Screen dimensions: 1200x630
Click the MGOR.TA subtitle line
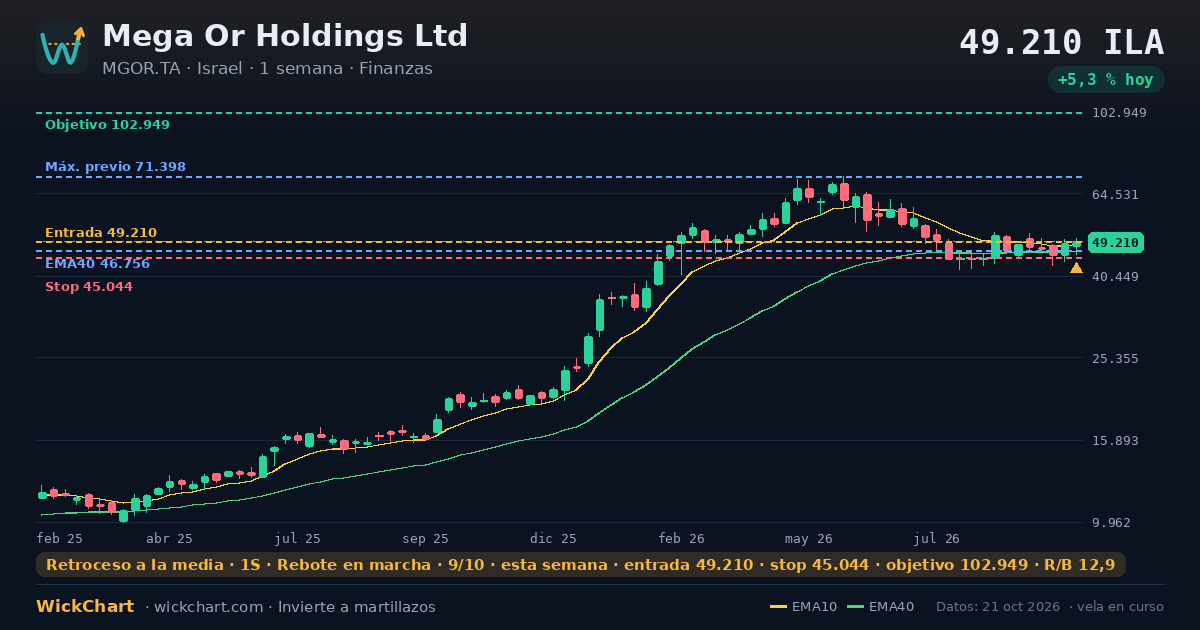[x=267, y=69]
